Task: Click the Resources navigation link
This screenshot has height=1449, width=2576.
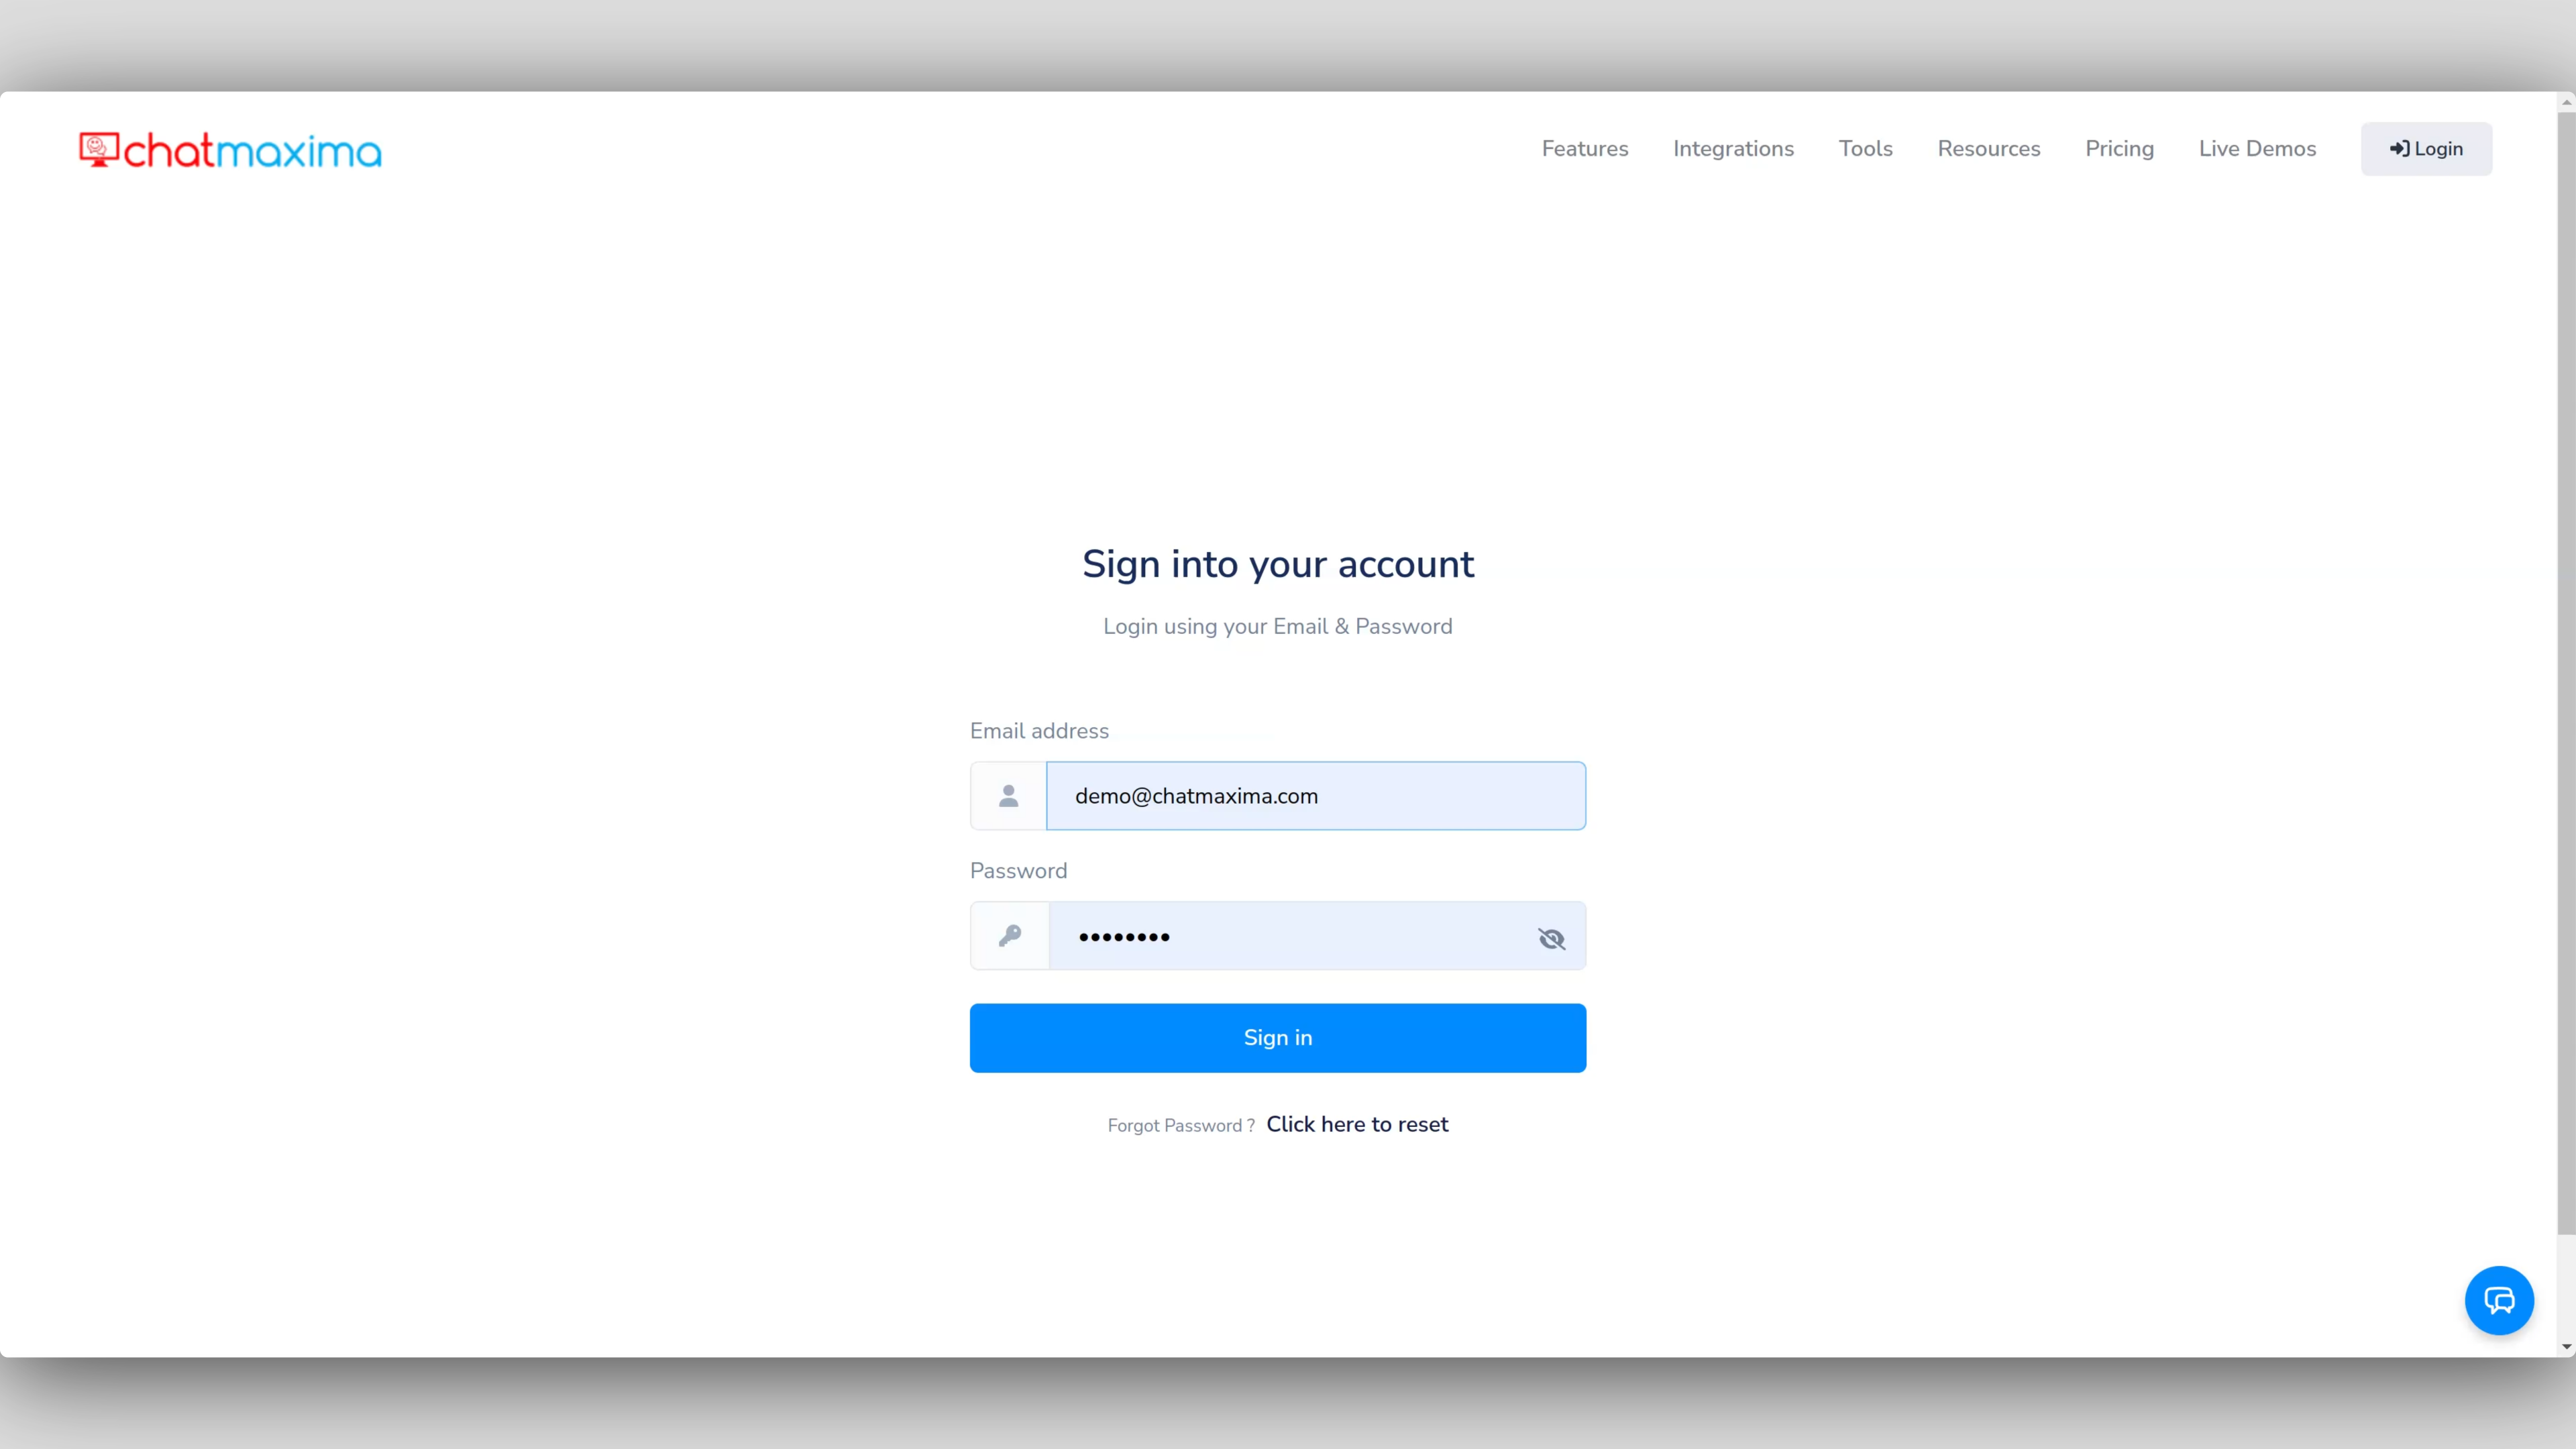Action: coord(1988,149)
